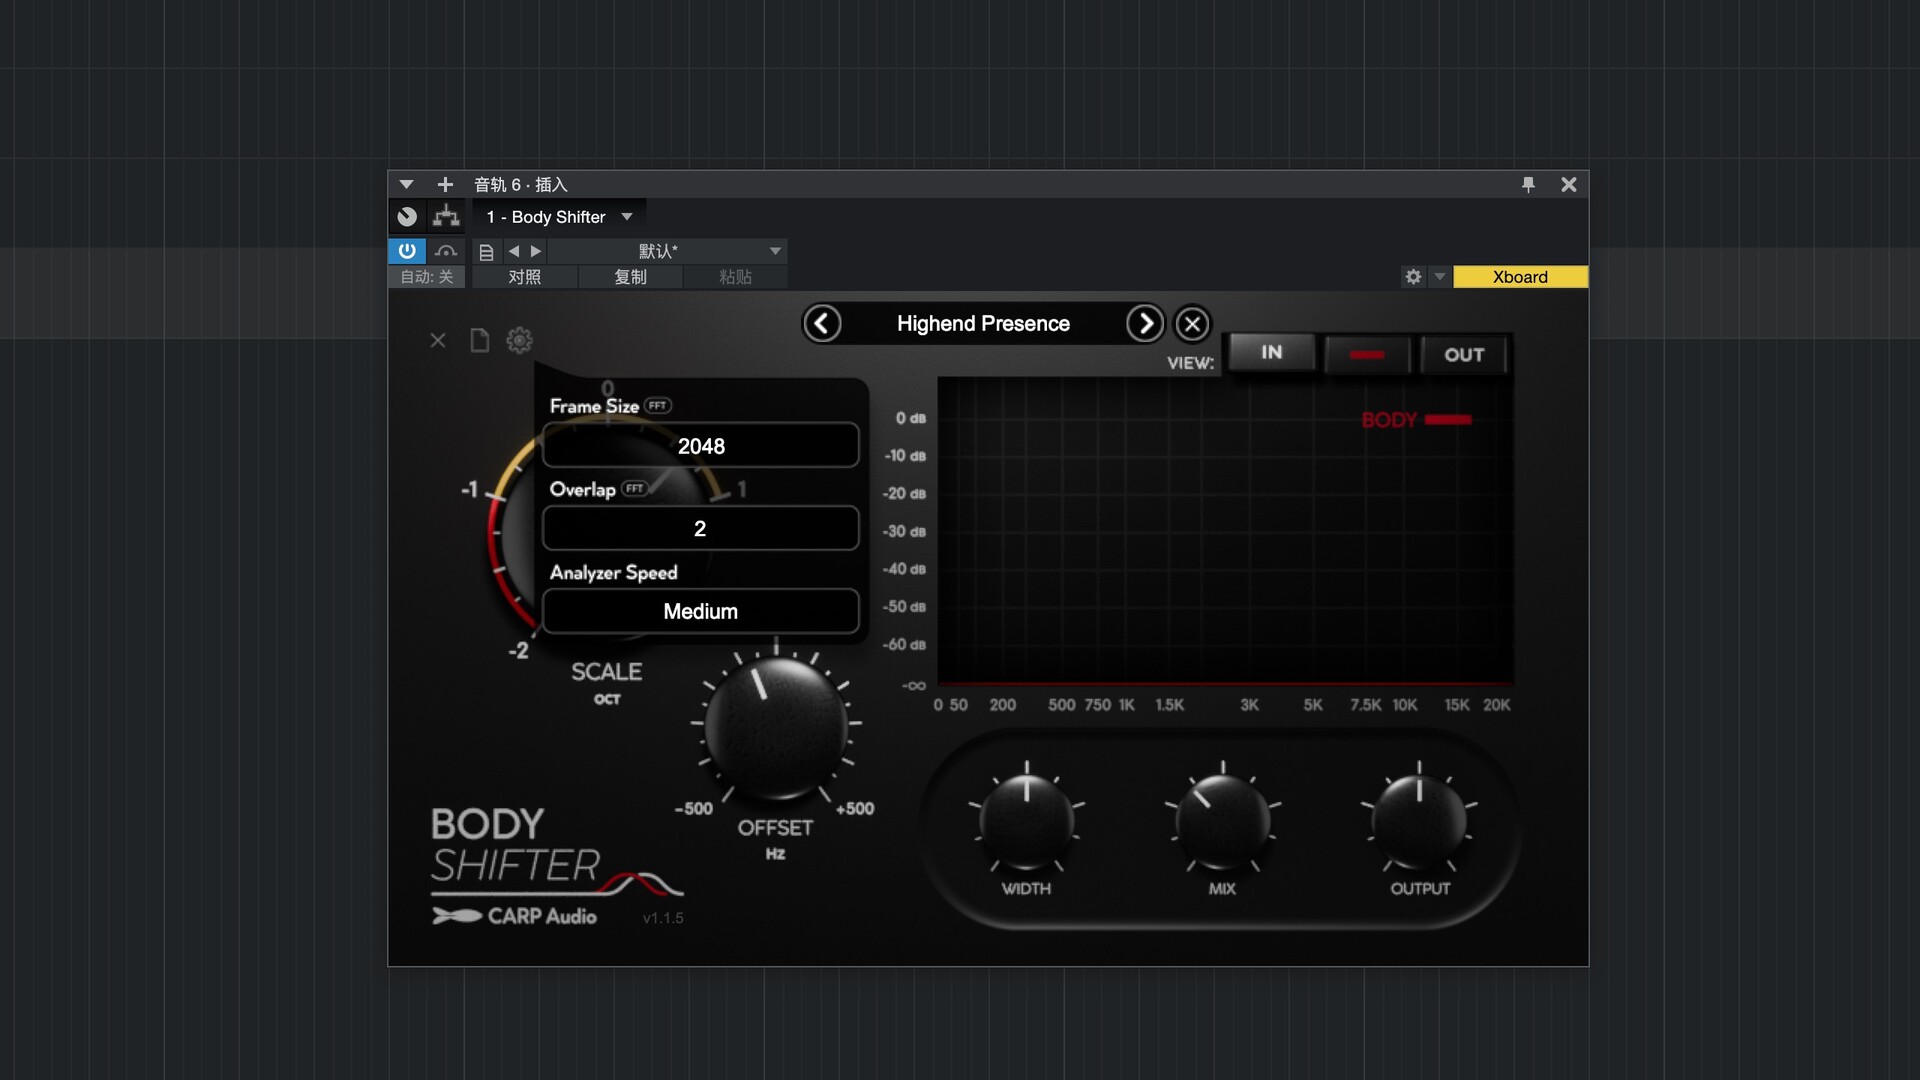The width and height of the screenshot is (1920, 1080).
Task: Go to the next plugin preset with right chevron
Action: coord(1145,323)
